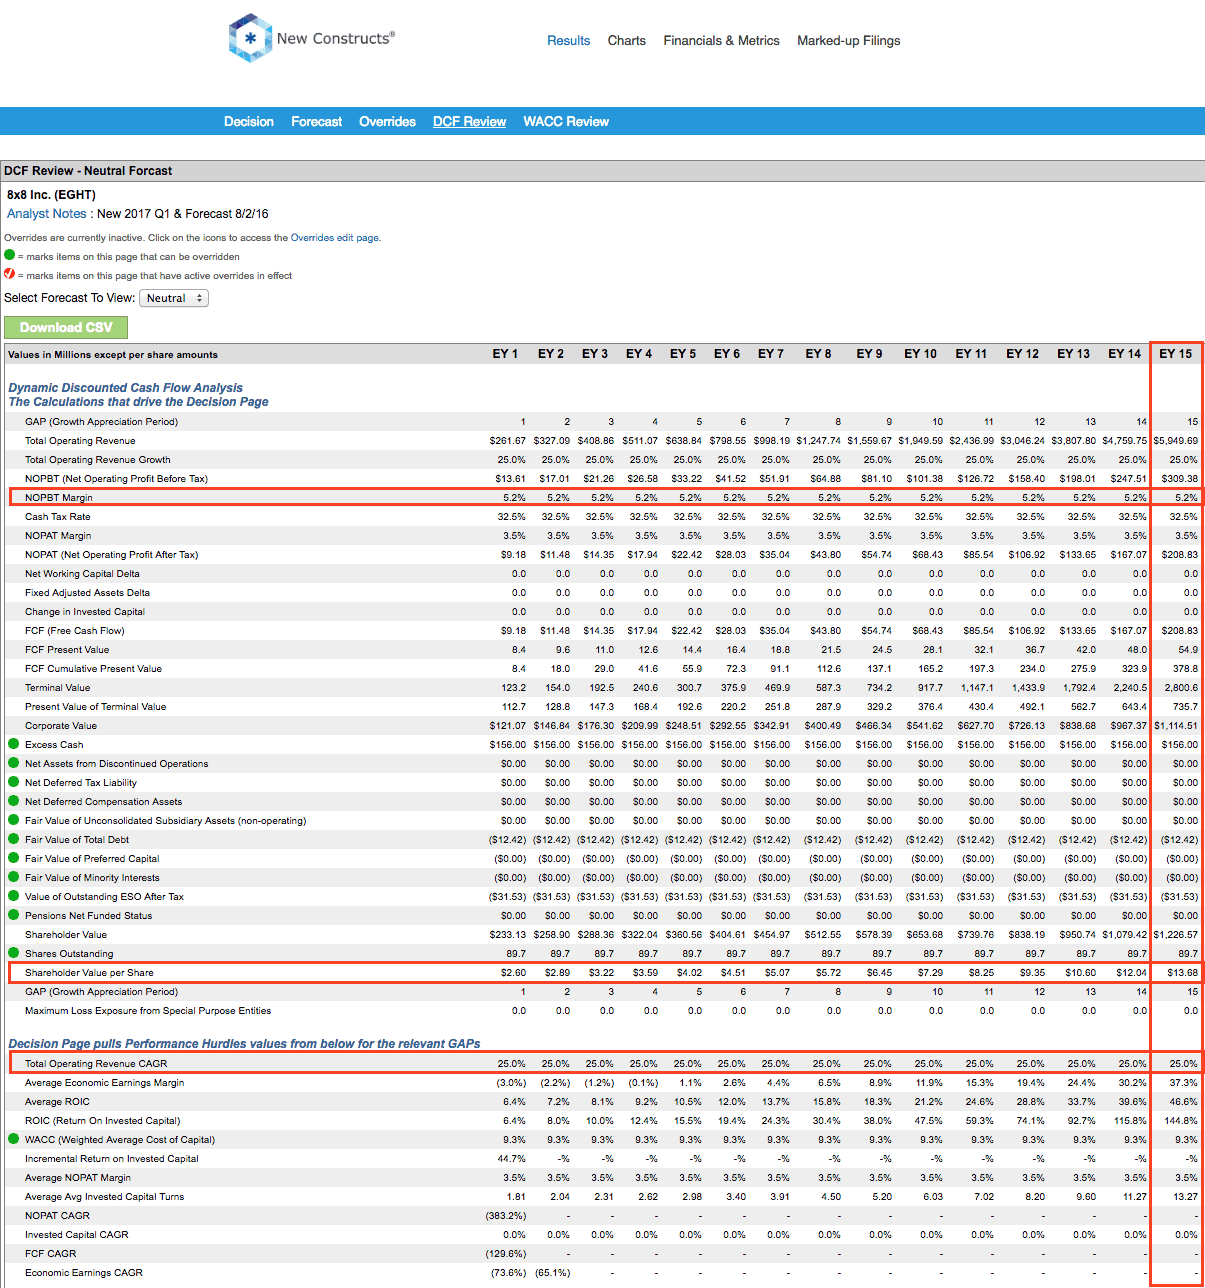Click the Maximum Loss Exposure row label

click(148, 1010)
